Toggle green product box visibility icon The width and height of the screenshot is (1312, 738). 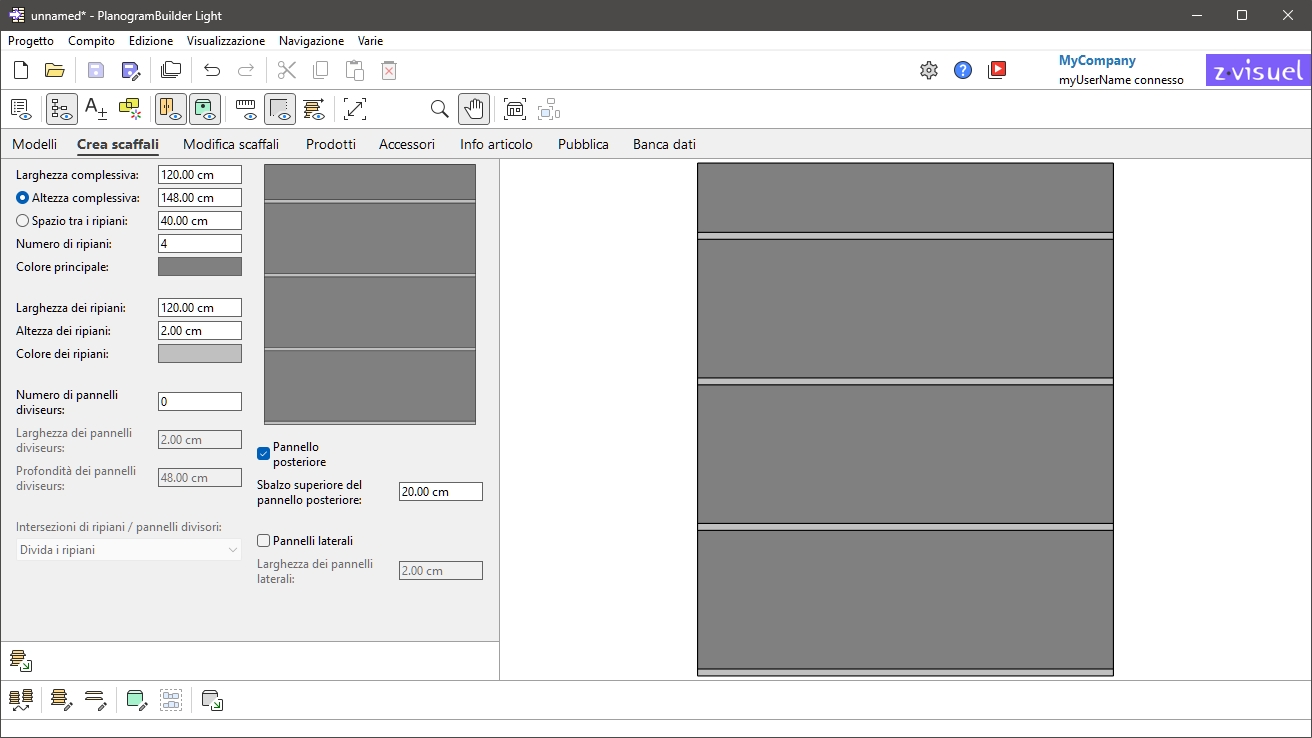tap(205, 109)
